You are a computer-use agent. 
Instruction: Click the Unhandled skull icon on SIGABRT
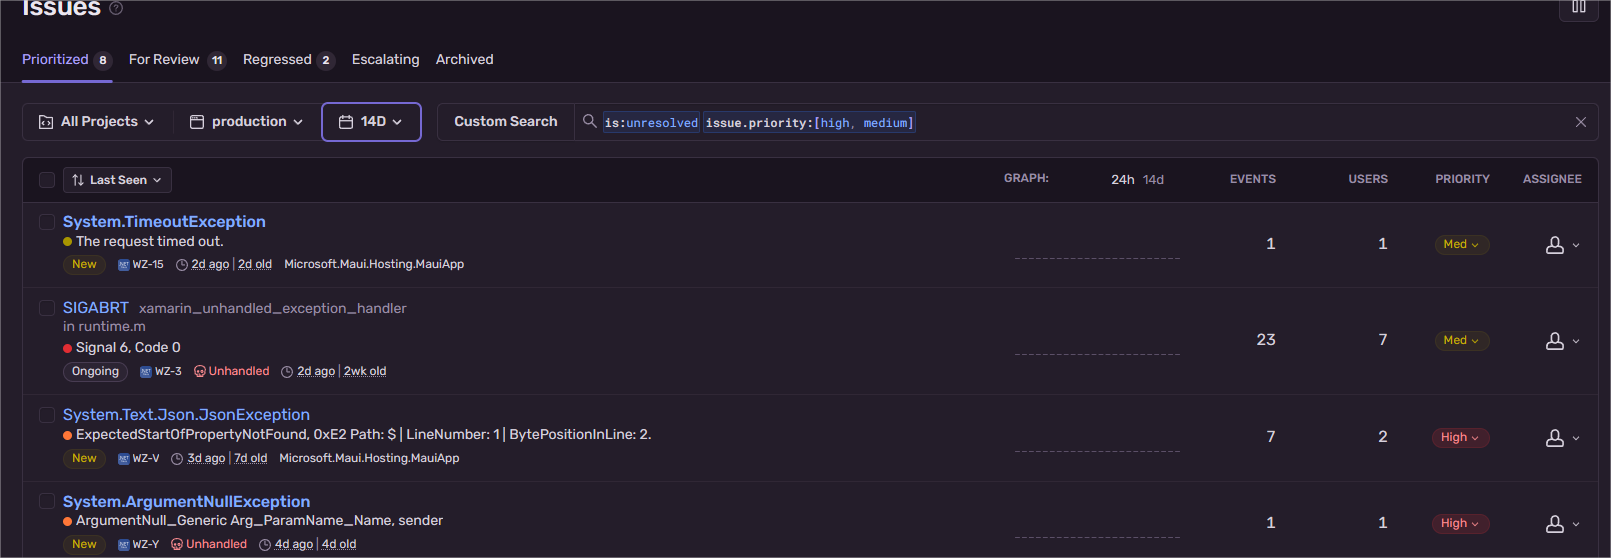(x=200, y=371)
